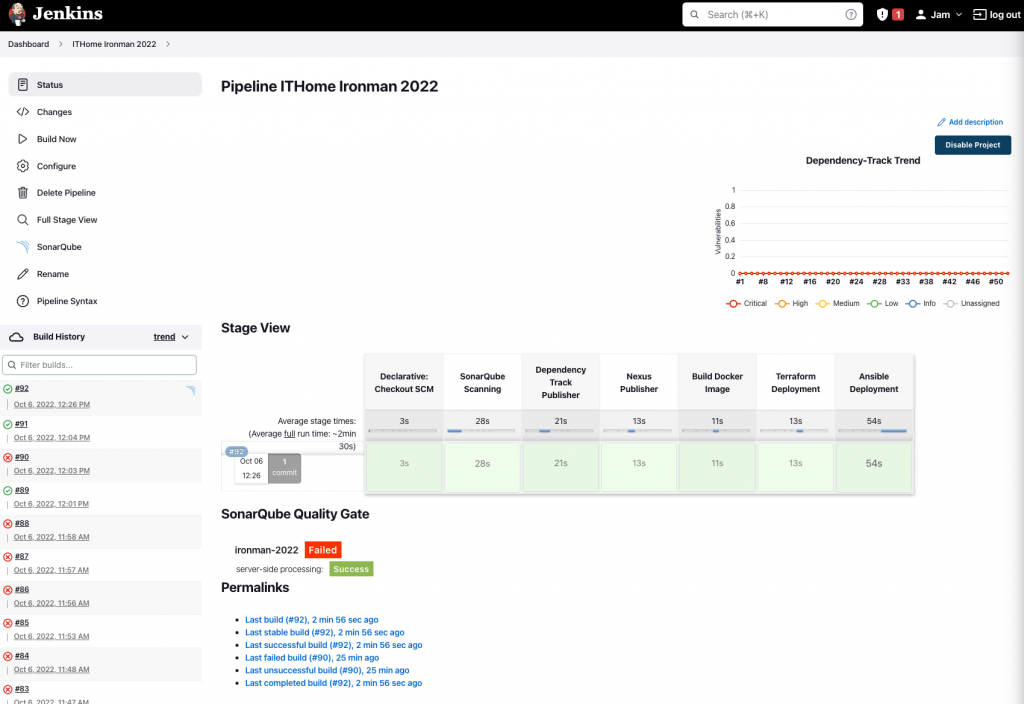The height and width of the screenshot is (704, 1024).
Task: Click the trend link in Build History
Action: point(164,337)
